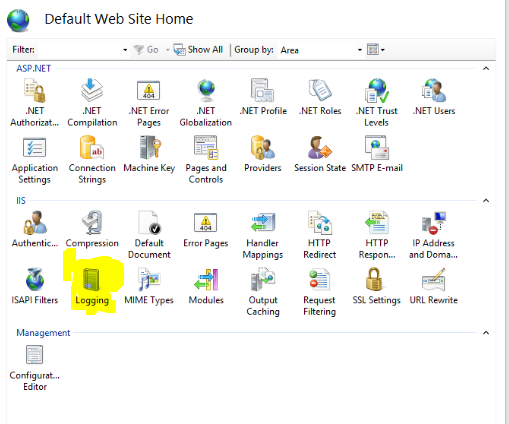
Task: Open .NET Profile feature
Action: click(x=263, y=97)
